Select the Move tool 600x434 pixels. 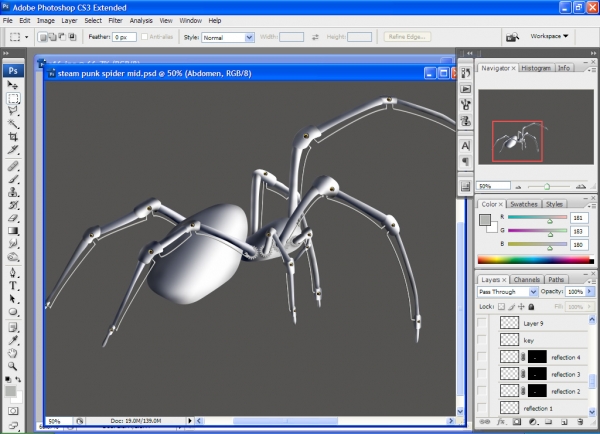[13, 85]
